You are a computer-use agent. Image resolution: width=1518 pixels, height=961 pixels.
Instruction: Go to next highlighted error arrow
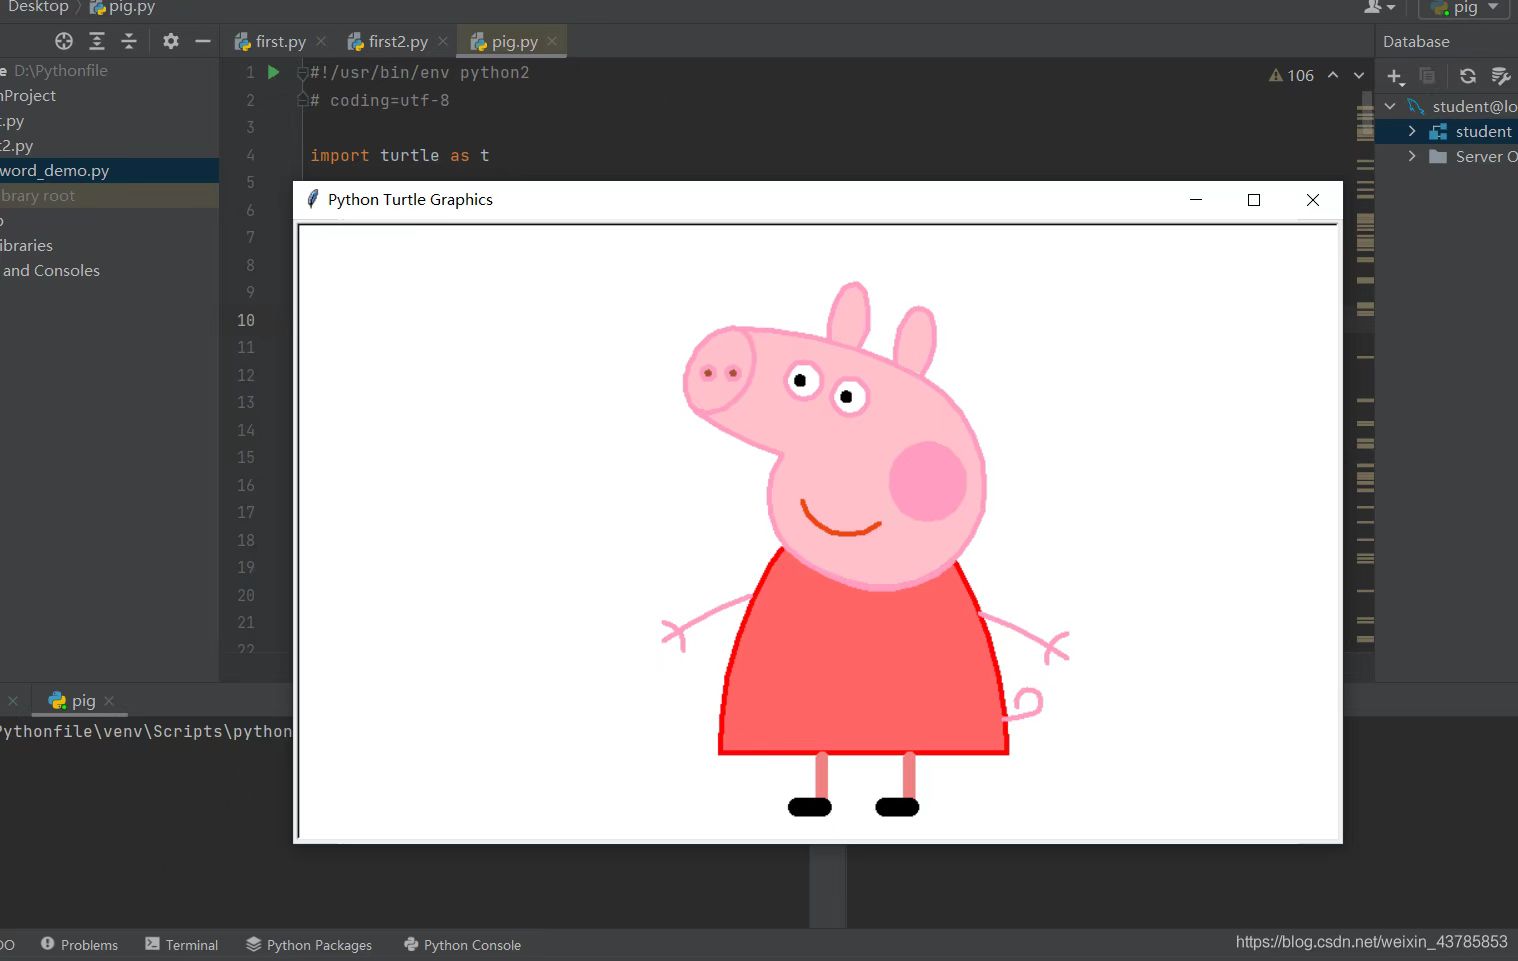1359,75
